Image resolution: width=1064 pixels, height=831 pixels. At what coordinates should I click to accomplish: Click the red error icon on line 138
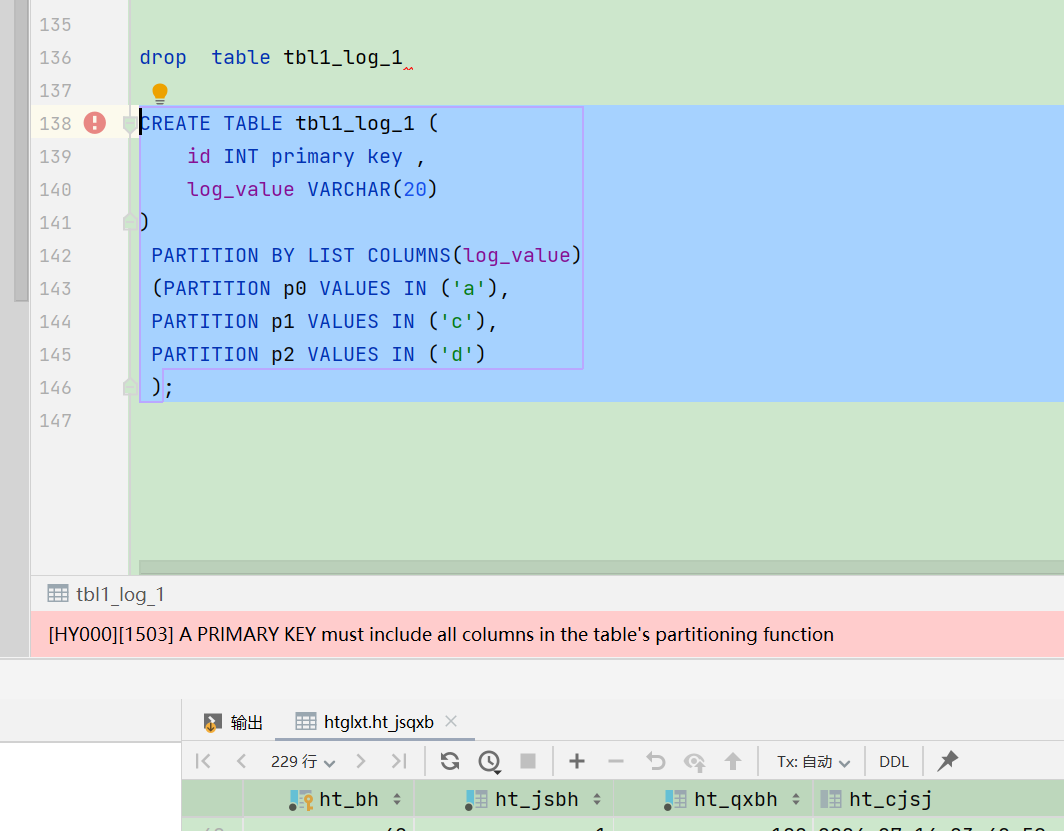94,123
